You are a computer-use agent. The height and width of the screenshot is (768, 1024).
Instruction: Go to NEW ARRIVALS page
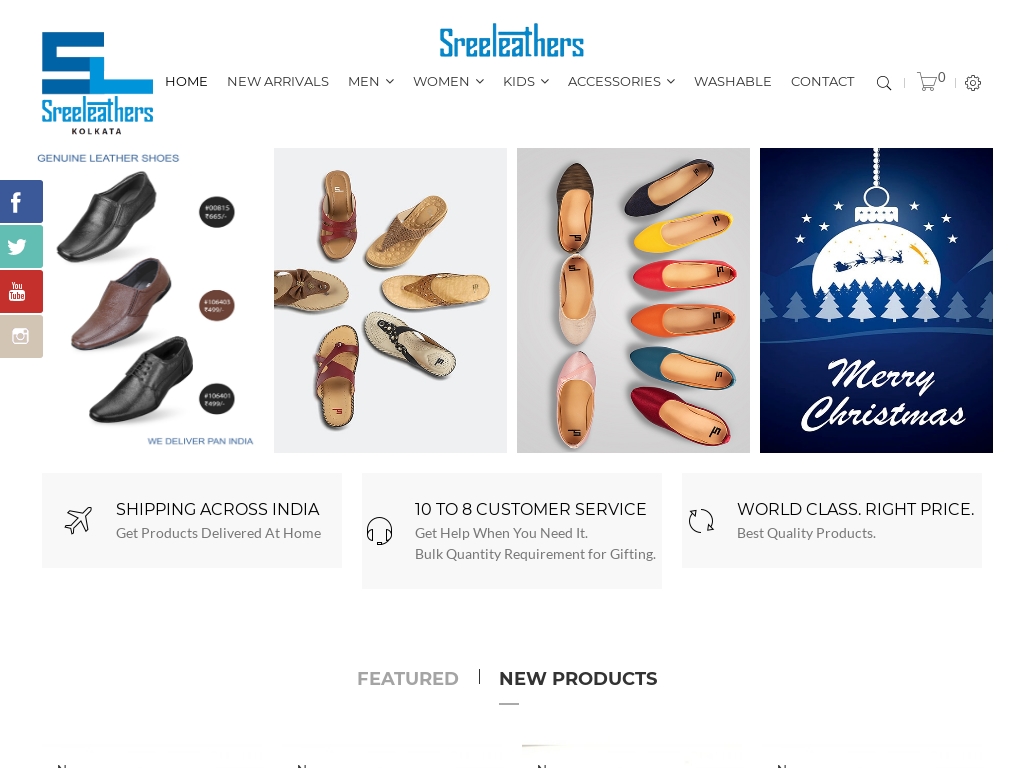(278, 82)
